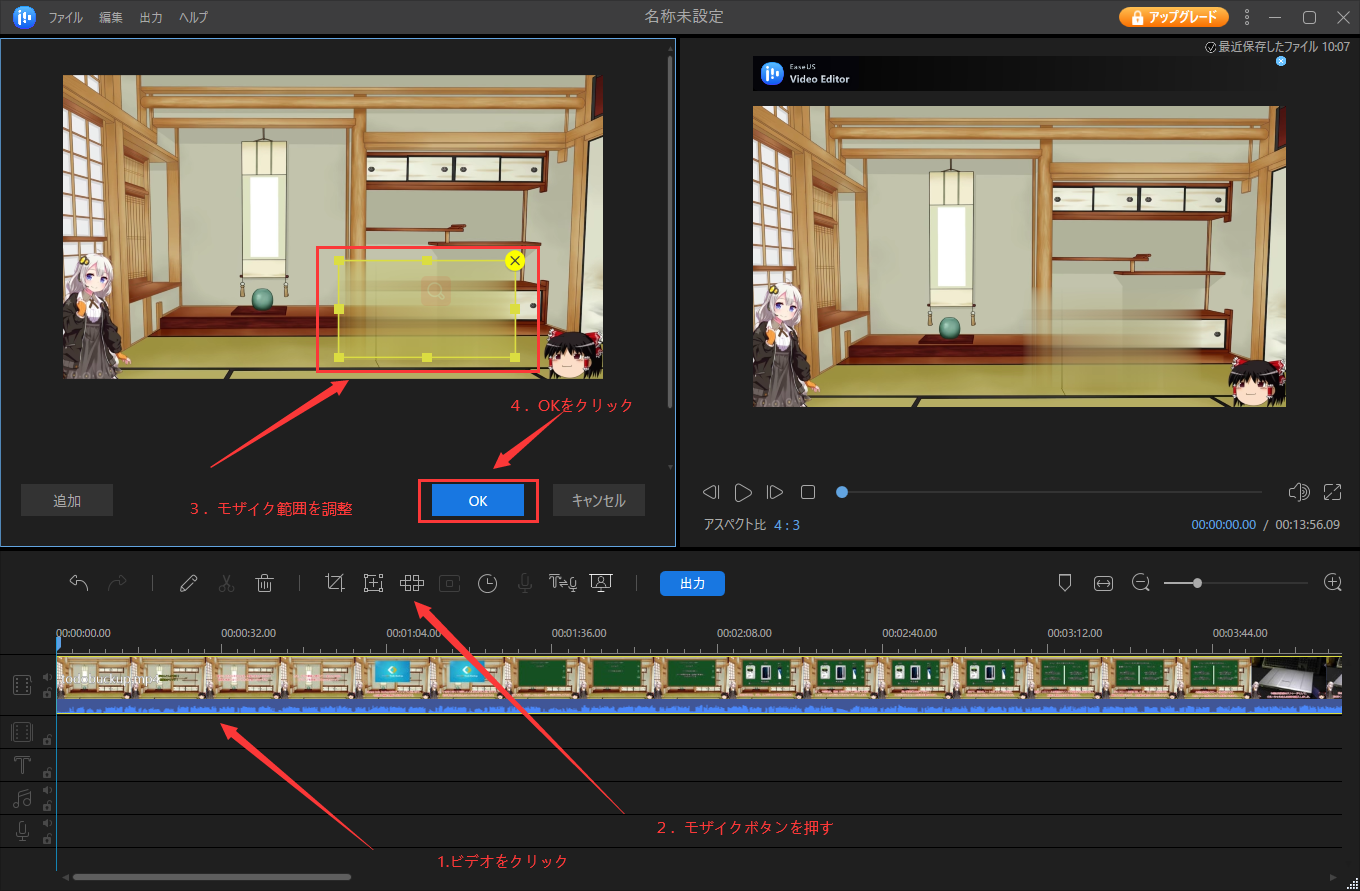
Task: Open the three-dot more options menu
Action: click(x=1246, y=17)
